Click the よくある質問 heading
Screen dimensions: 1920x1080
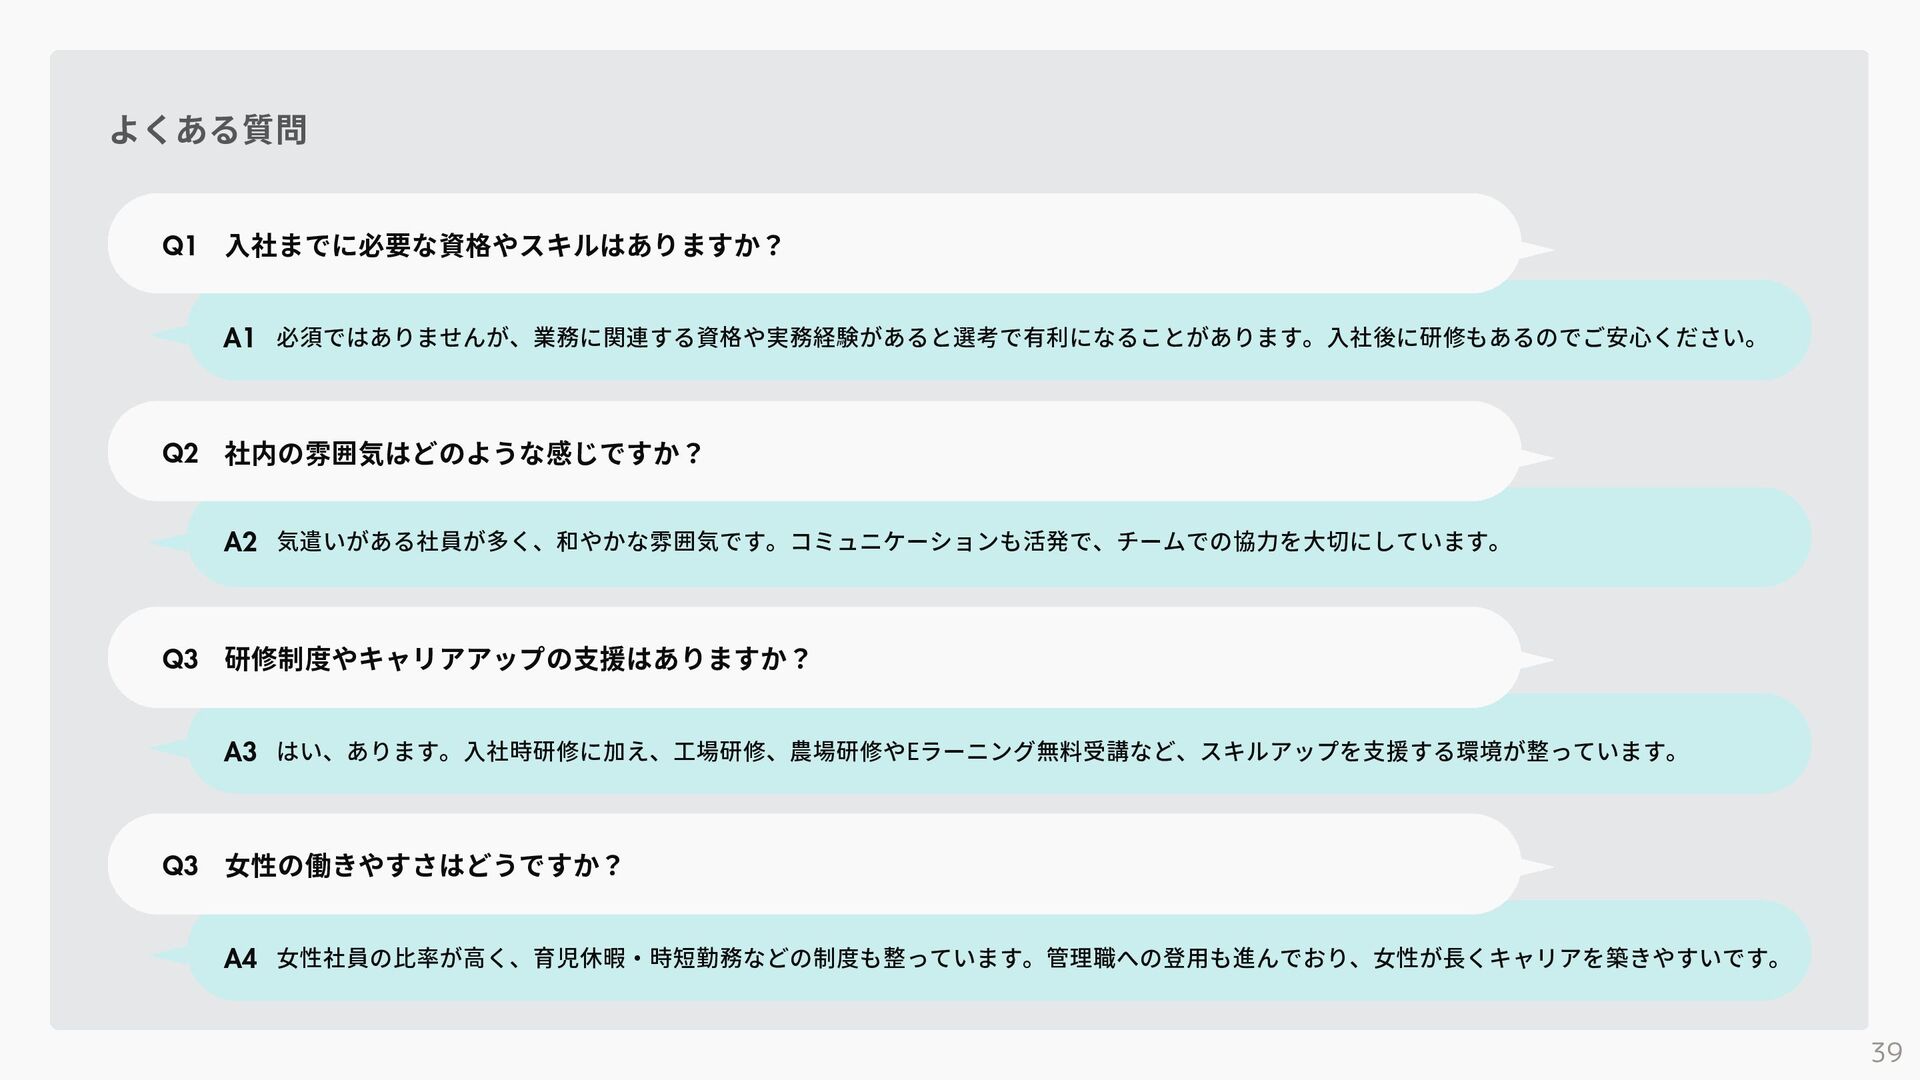point(208,129)
